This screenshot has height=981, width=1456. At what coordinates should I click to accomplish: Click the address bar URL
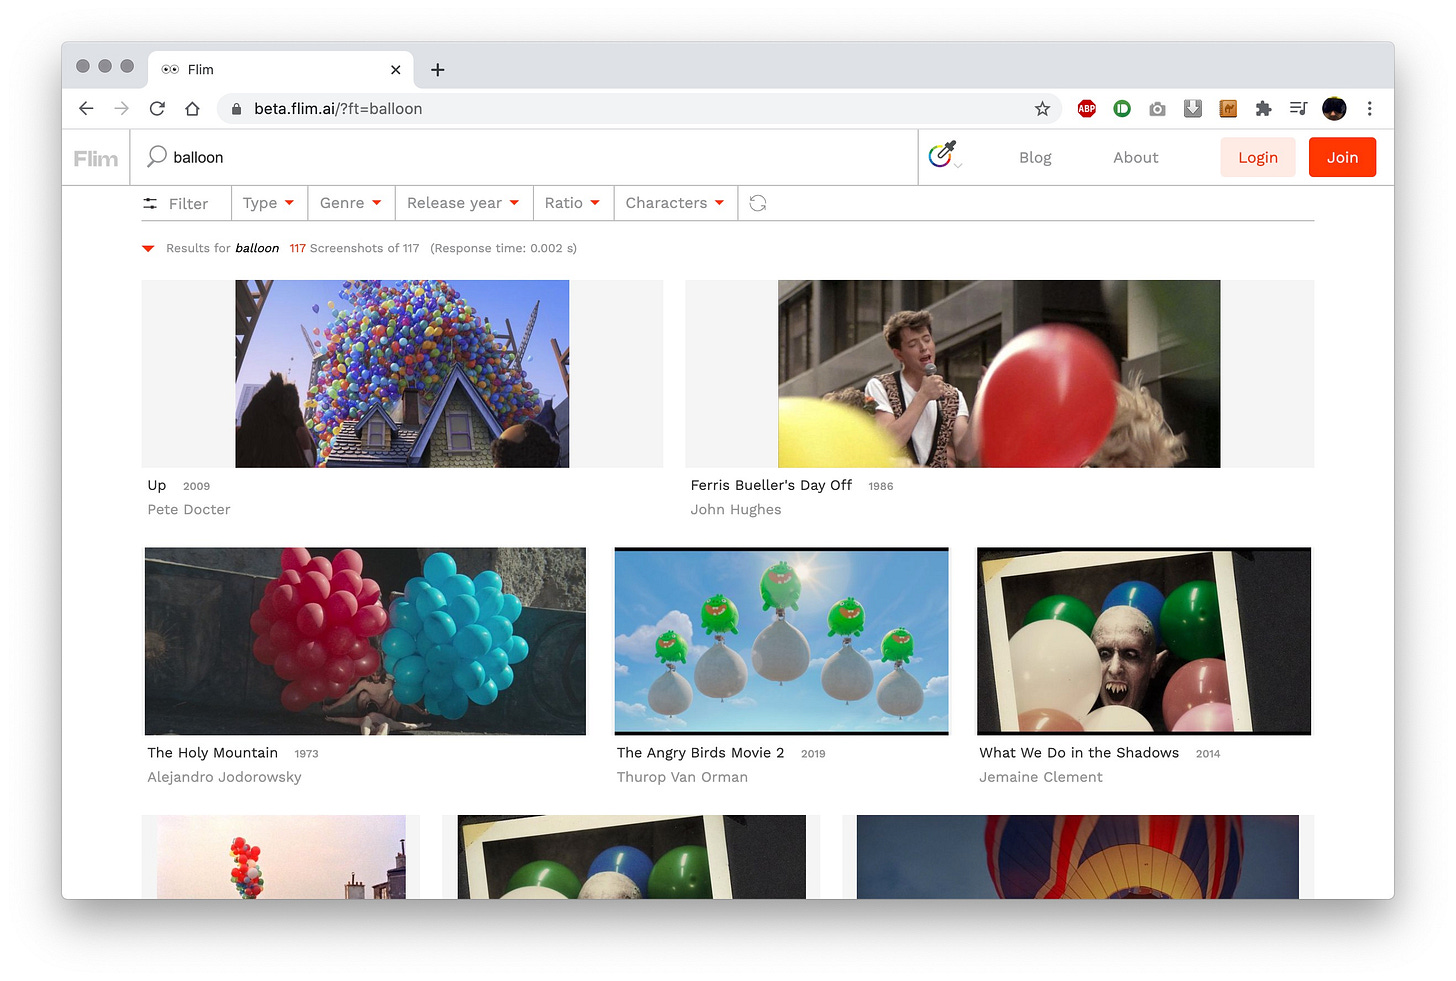coord(338,109)
